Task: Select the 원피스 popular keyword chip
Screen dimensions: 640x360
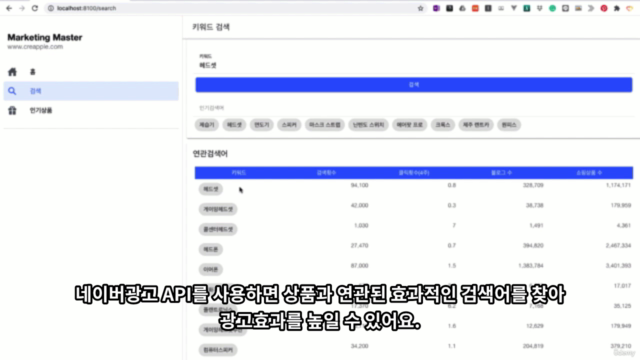Action: [x=509, y=125]
